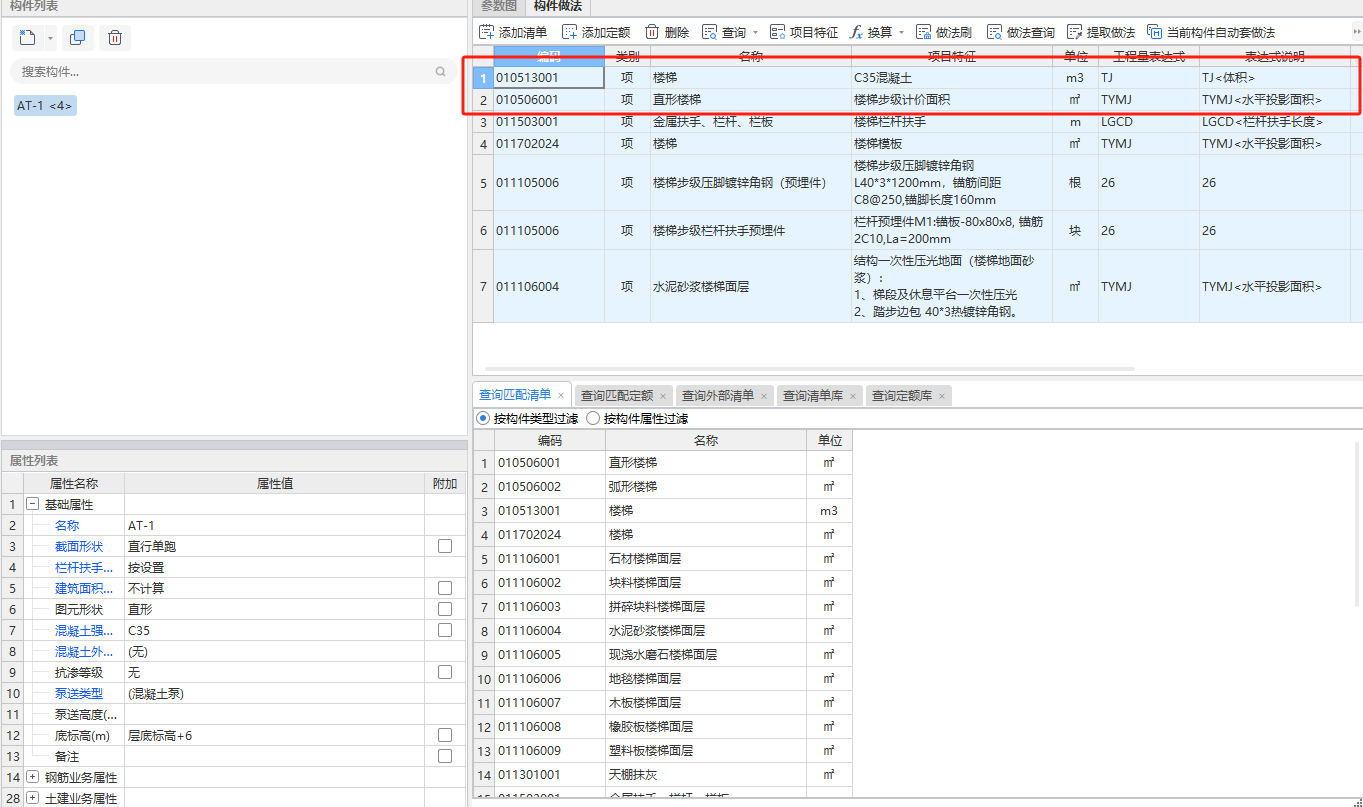This screenshot has width=1363, height=807.
Task: Click the delete component trash icon
Action: point(115,39)
